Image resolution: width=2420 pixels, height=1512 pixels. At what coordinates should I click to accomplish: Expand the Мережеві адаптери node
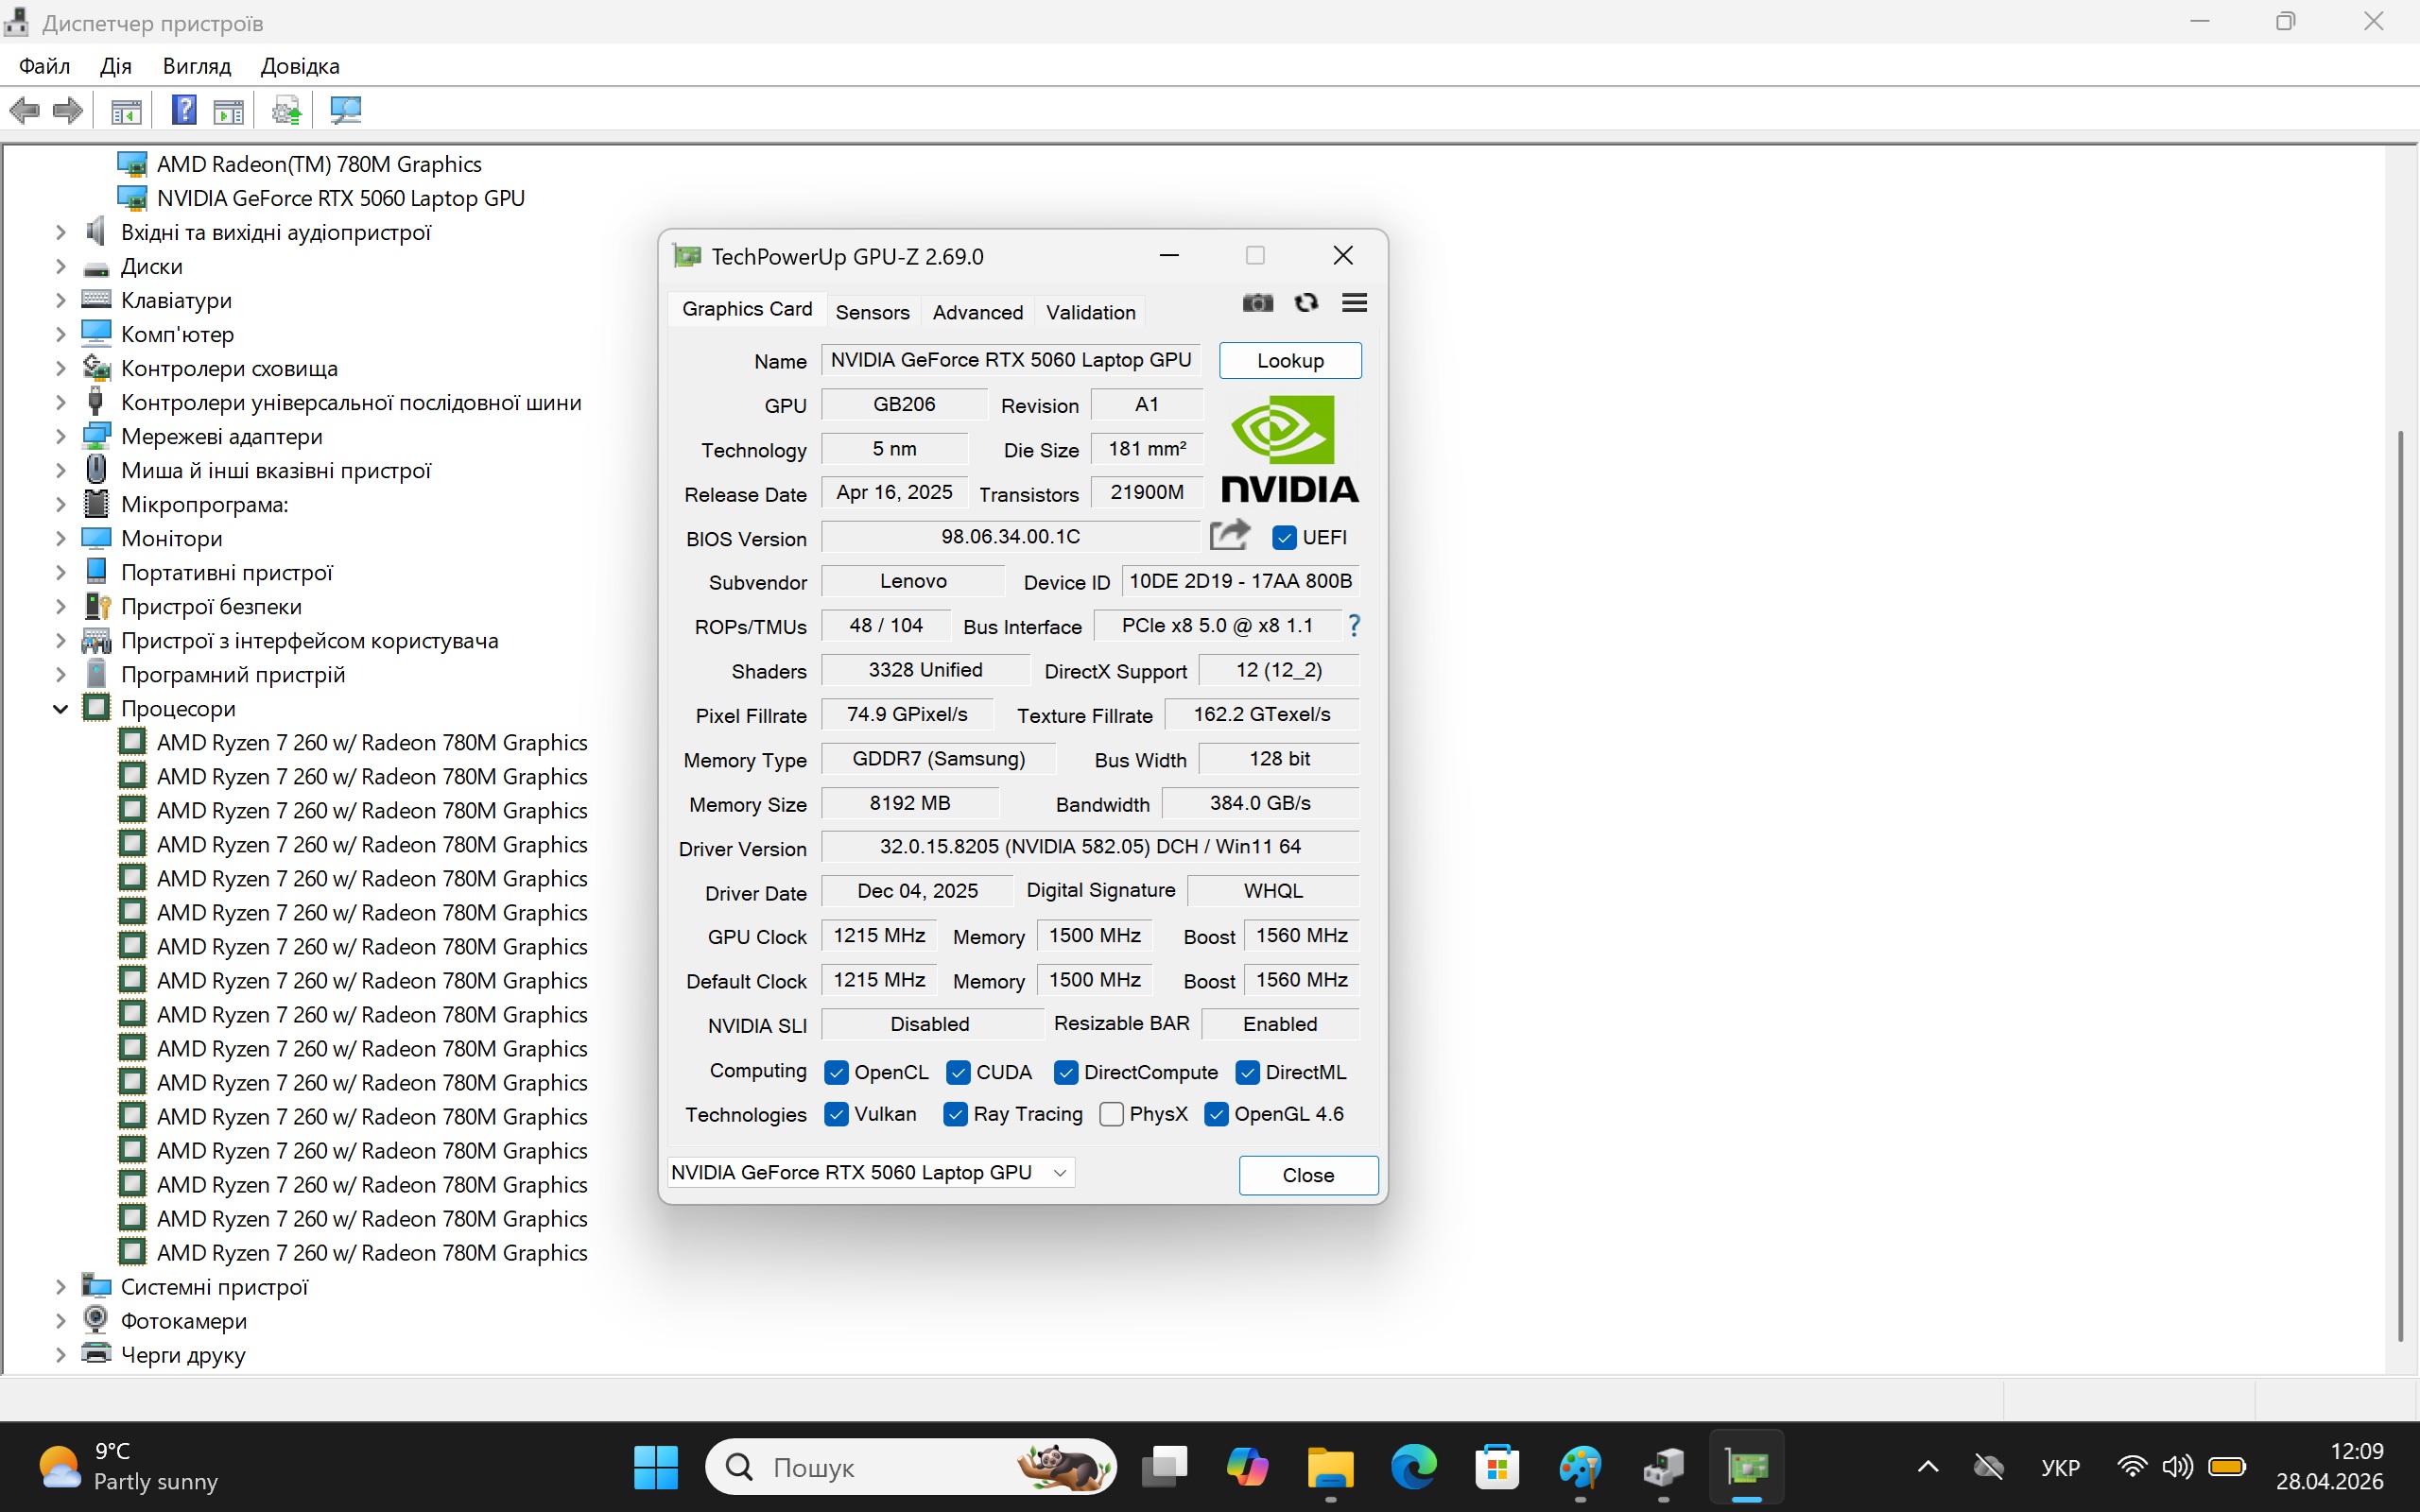(60, 437)
